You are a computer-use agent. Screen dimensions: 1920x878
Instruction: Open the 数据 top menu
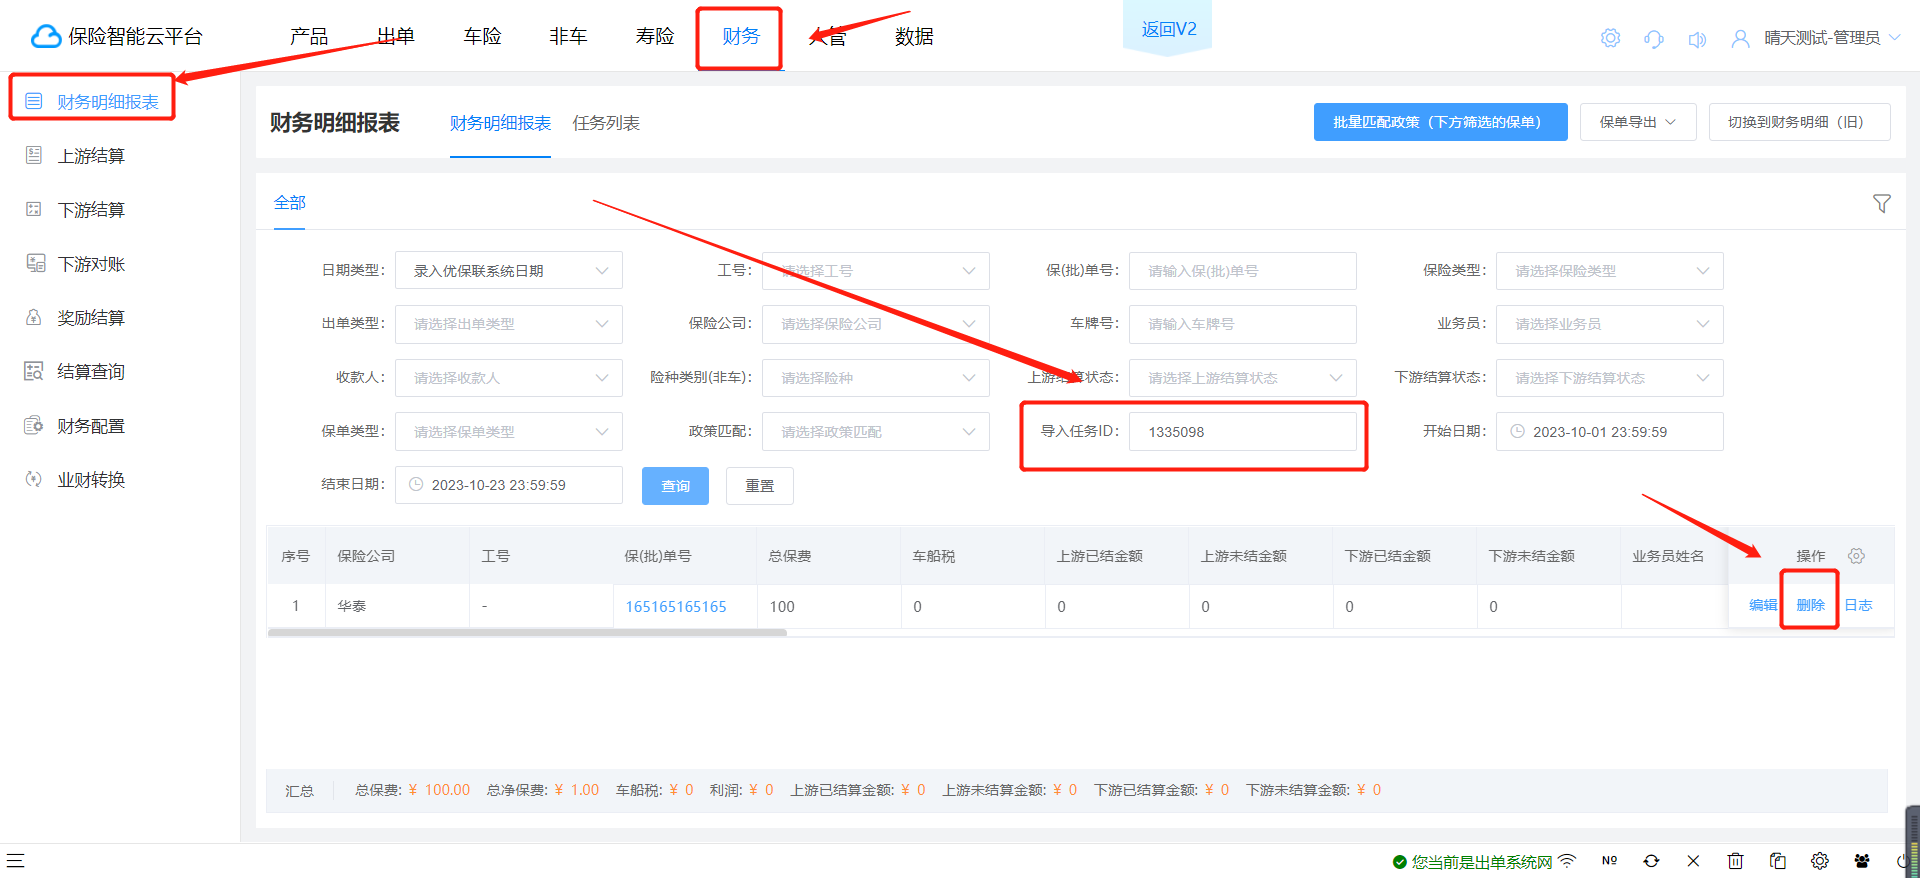click(x=914, y=36)
